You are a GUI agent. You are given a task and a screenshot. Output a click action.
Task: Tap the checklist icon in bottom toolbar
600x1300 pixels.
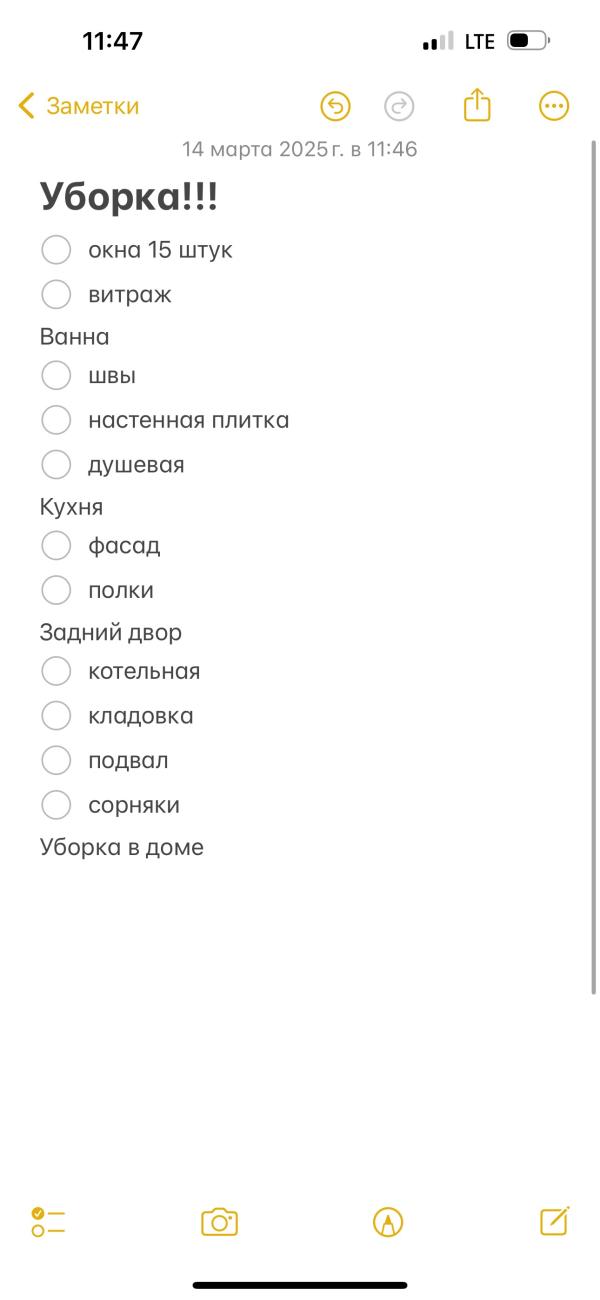[x=48, y=1221]
